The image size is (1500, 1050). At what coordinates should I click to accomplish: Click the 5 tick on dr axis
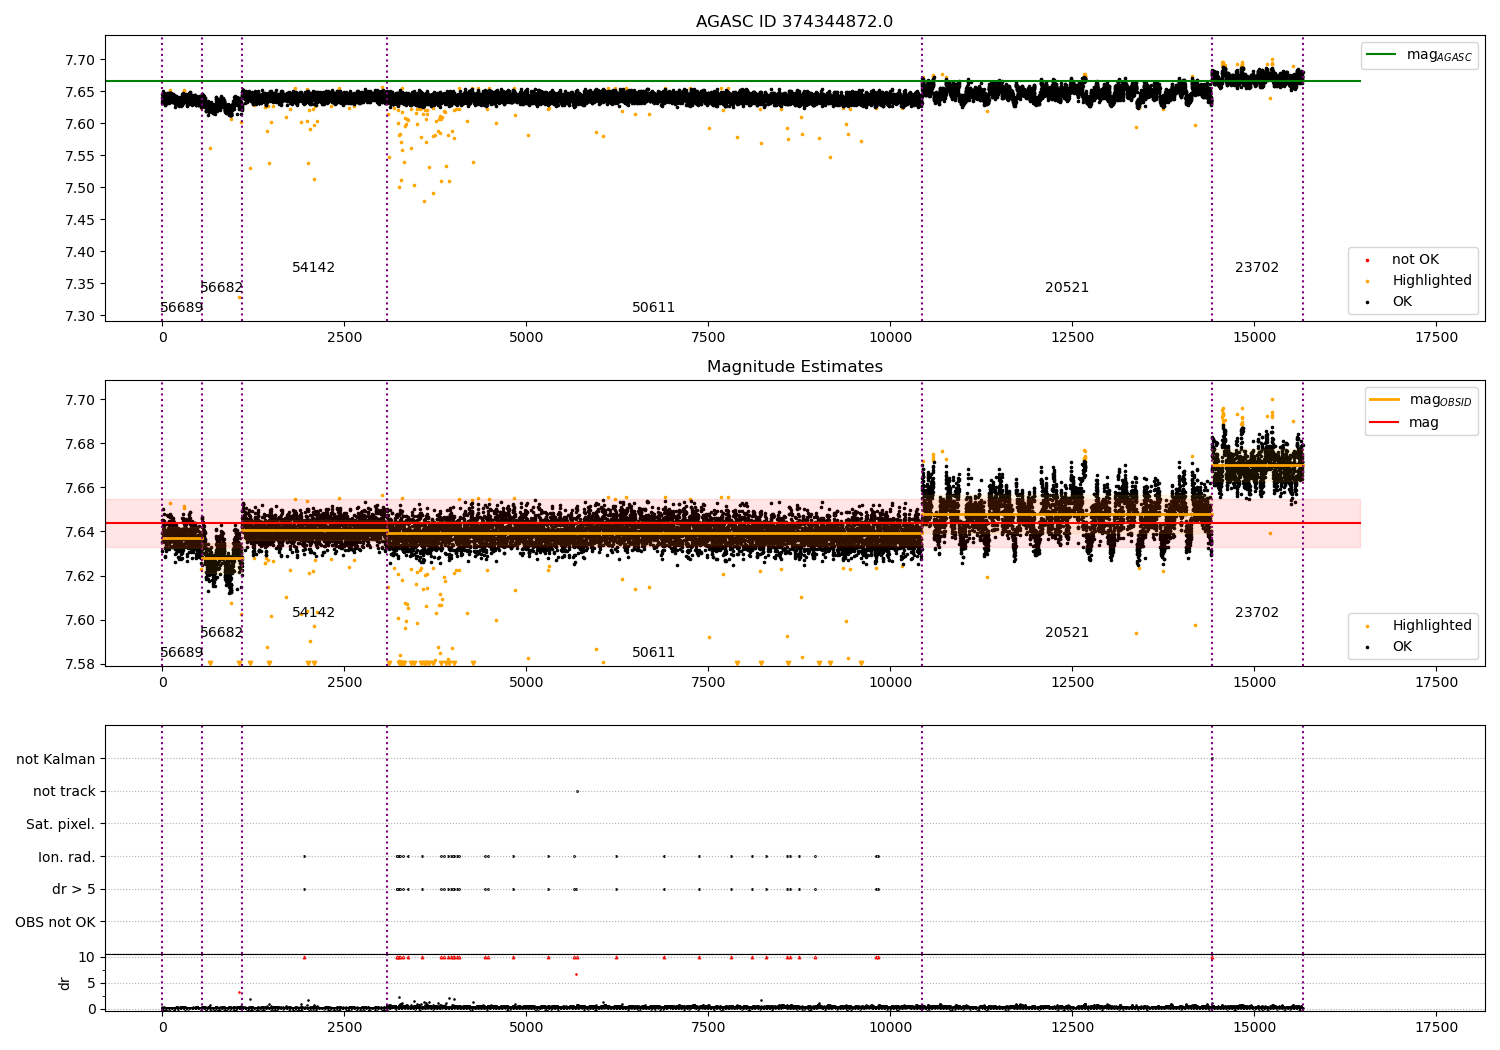[91, 983]
